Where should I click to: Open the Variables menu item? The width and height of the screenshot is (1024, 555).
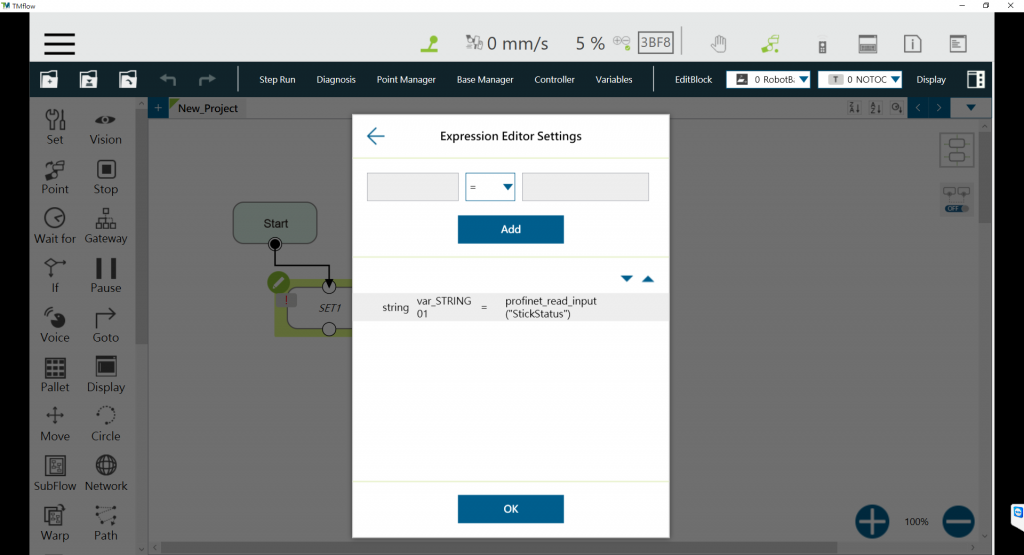click(614, 80)
